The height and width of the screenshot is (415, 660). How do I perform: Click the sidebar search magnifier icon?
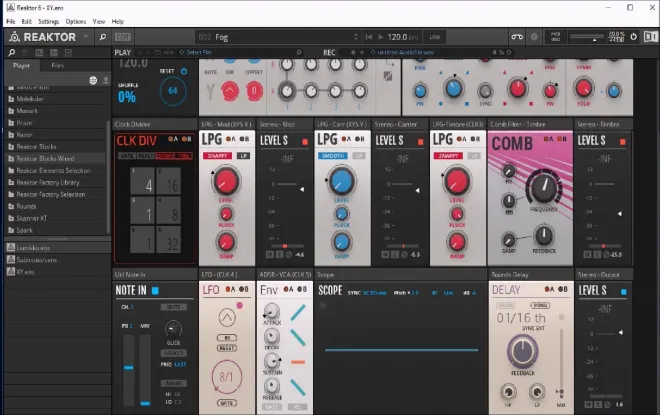point(12,53)
